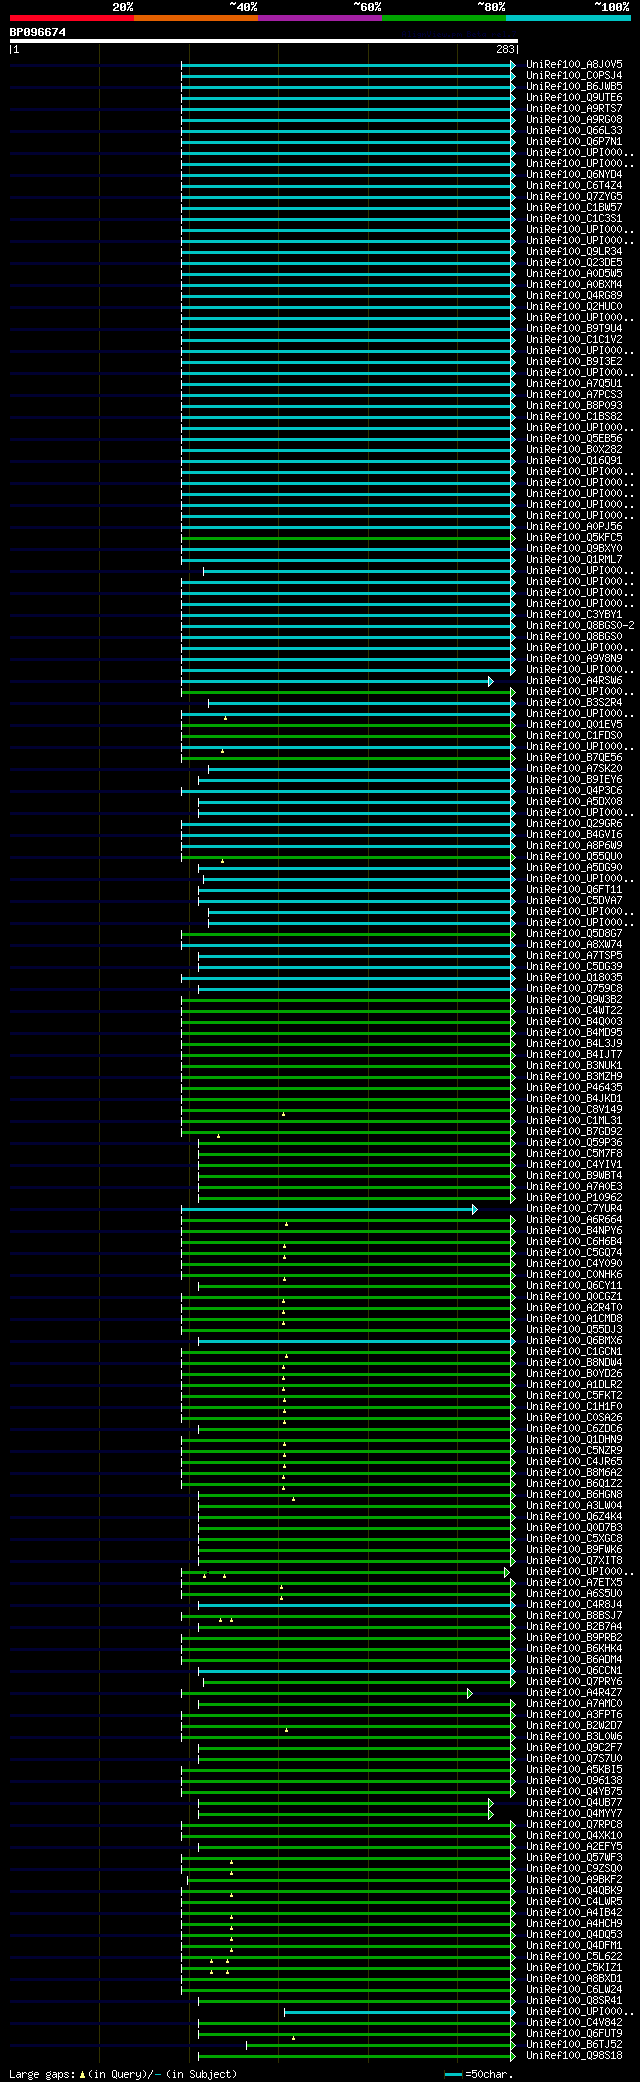Image resolution: width=640 pixels, height=2082 pixels.
Task: Open hit UniRef100_Q59P36
Action: (x=574, y=1142)
